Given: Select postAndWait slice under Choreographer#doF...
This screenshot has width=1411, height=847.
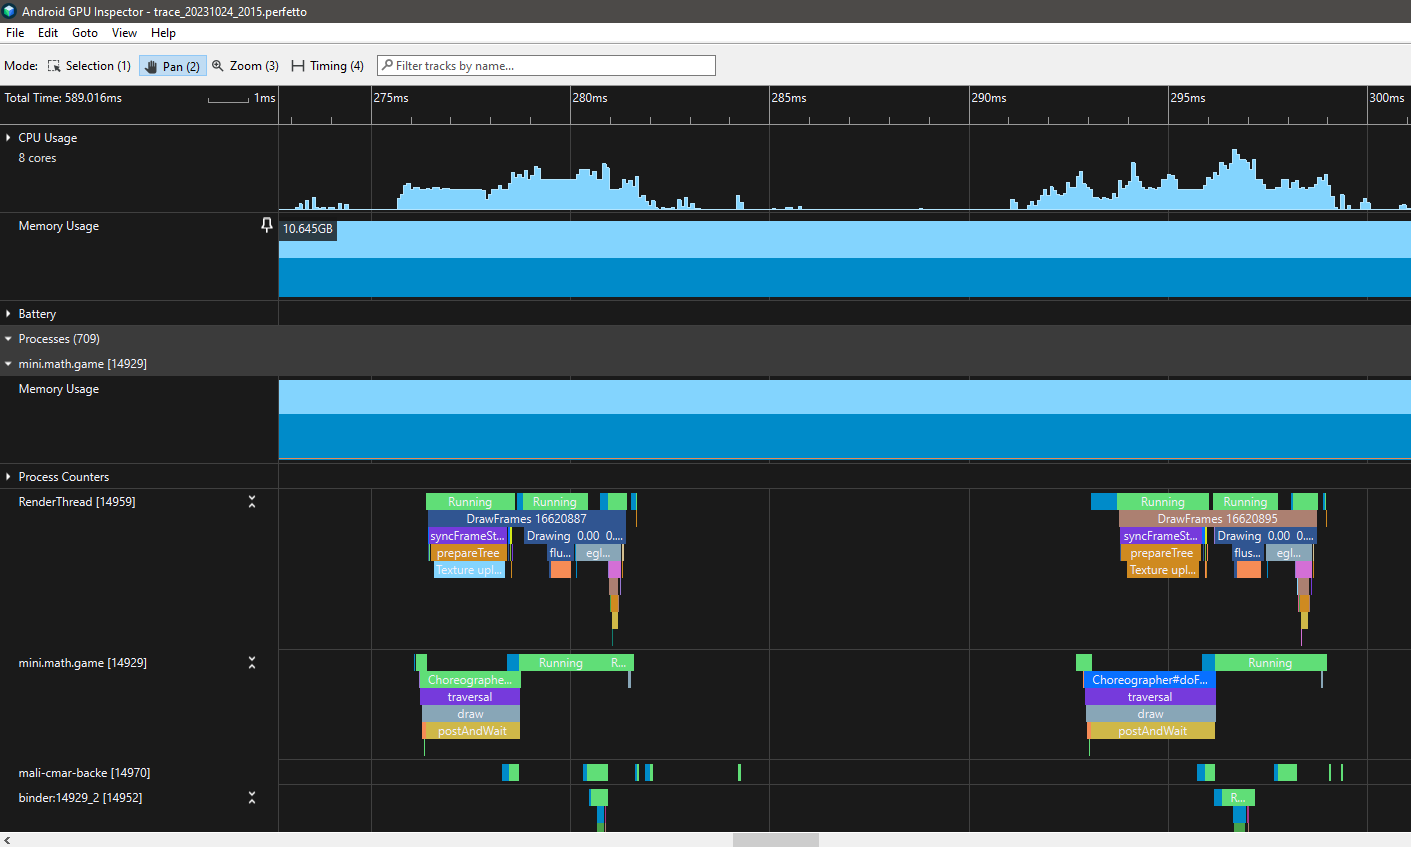Looking at the screenshot, I should point(1152,731).
